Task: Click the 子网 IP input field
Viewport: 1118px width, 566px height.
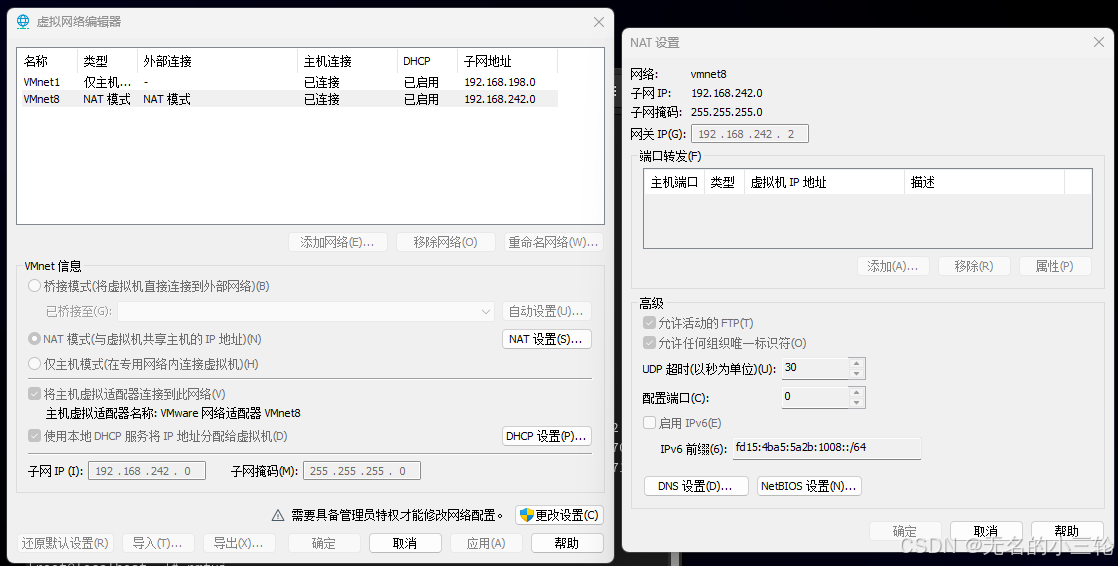Action: (x=147, y=471)
